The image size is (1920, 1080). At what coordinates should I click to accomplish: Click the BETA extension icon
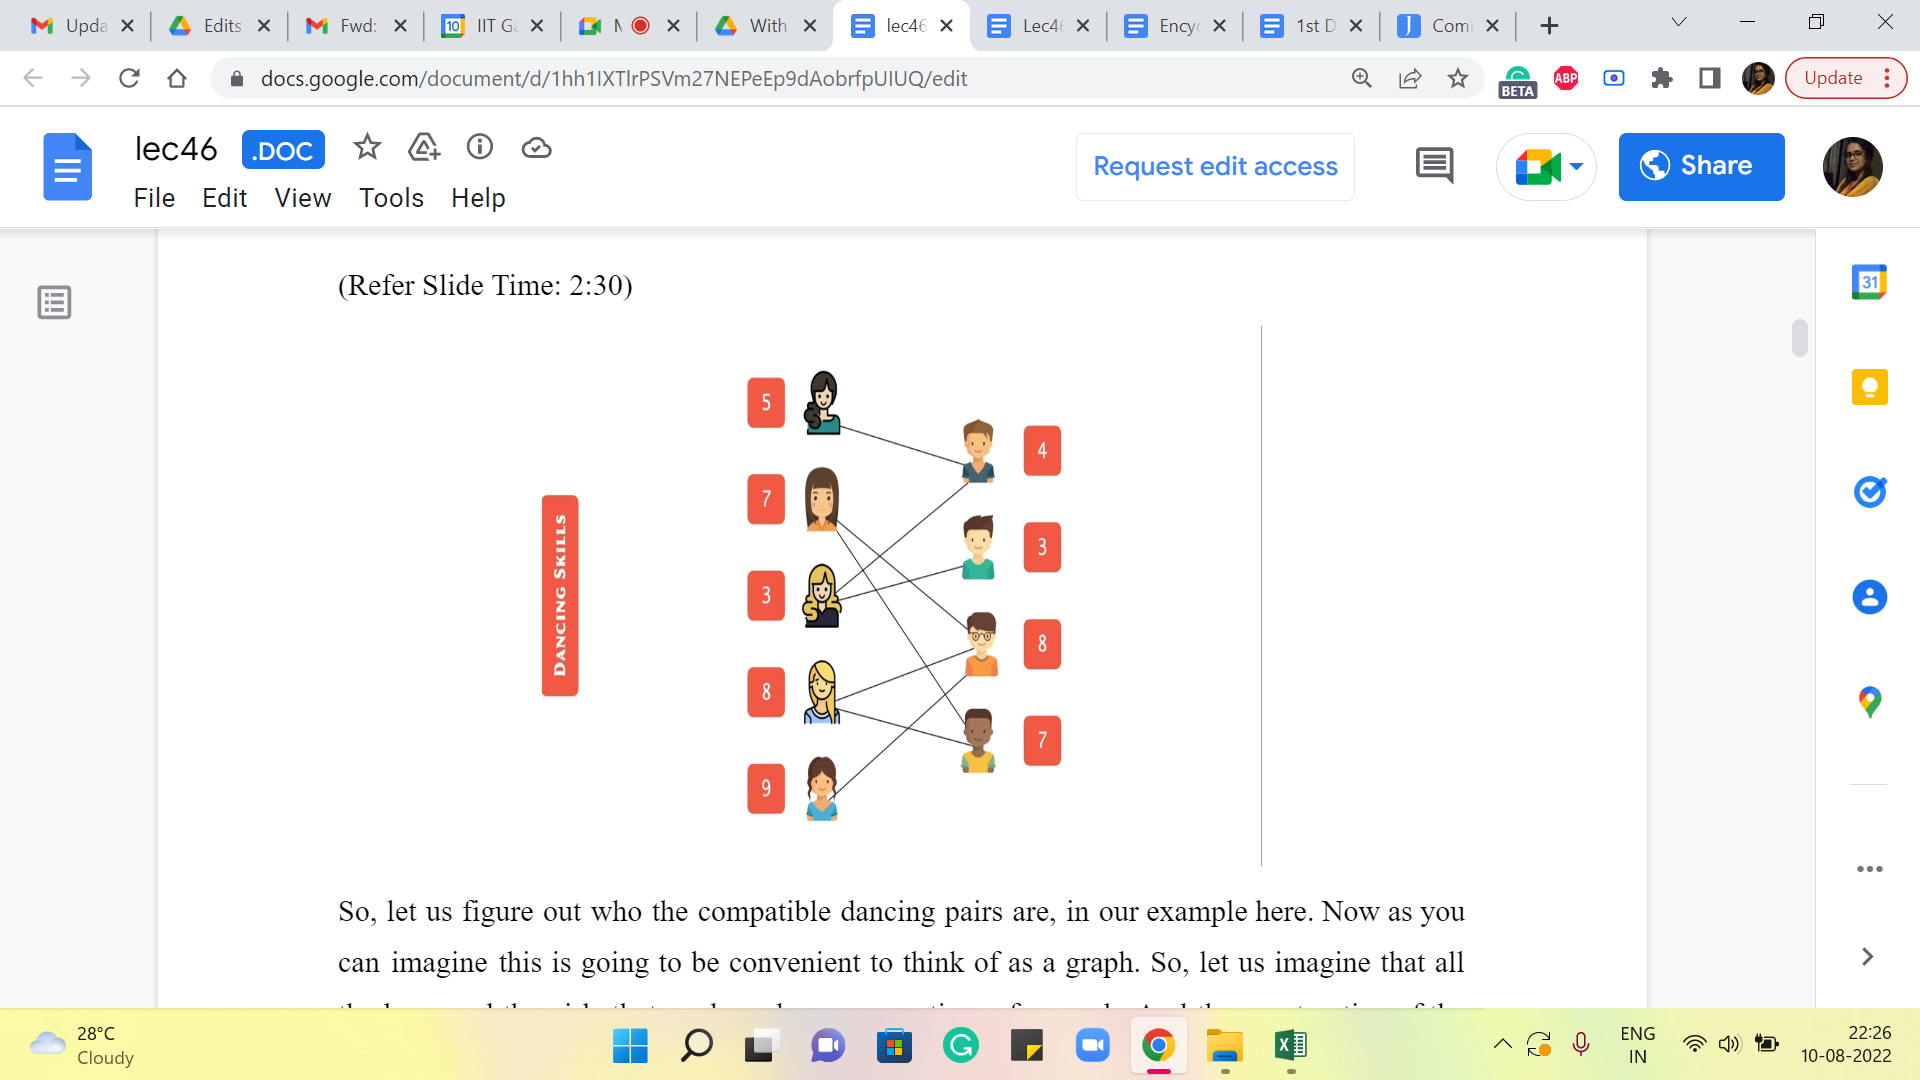[1517, 80]
